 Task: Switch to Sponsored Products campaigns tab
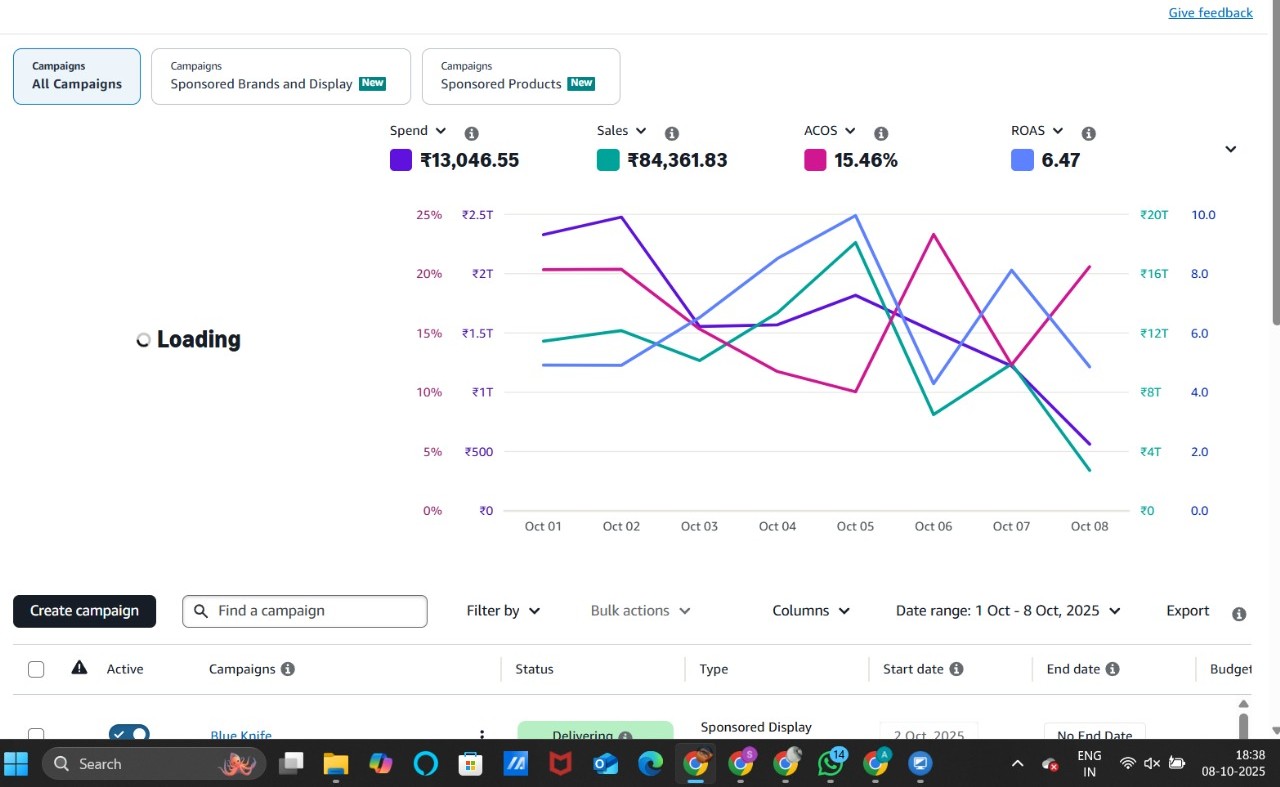(x=520, y=76)
